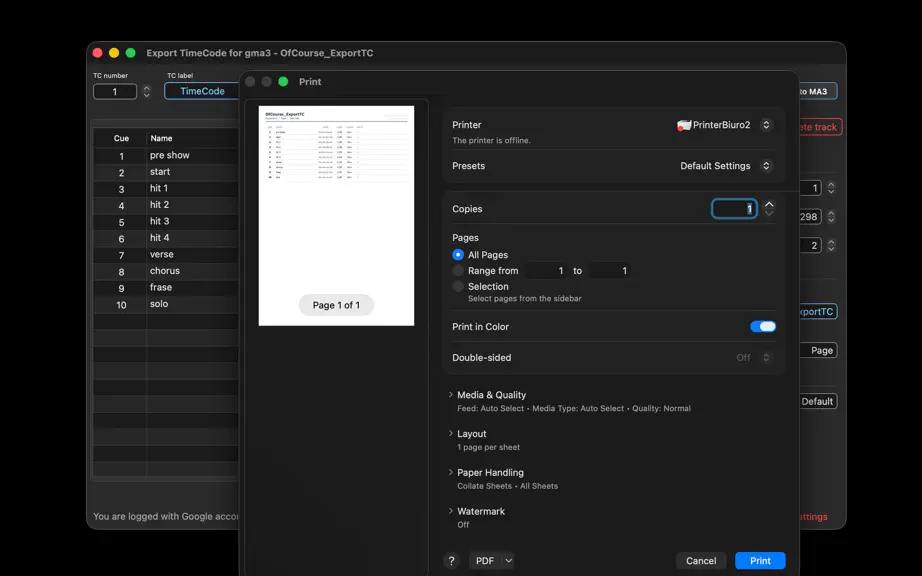Open the Printer selection dropdown
This screenshot has width=922, height=576.
[x=766, y=125]
